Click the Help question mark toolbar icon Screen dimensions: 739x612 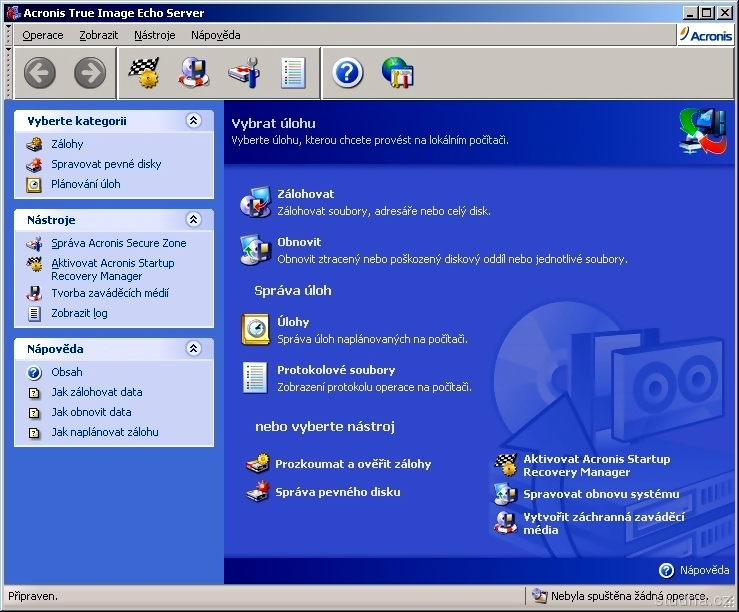[347, 73]
